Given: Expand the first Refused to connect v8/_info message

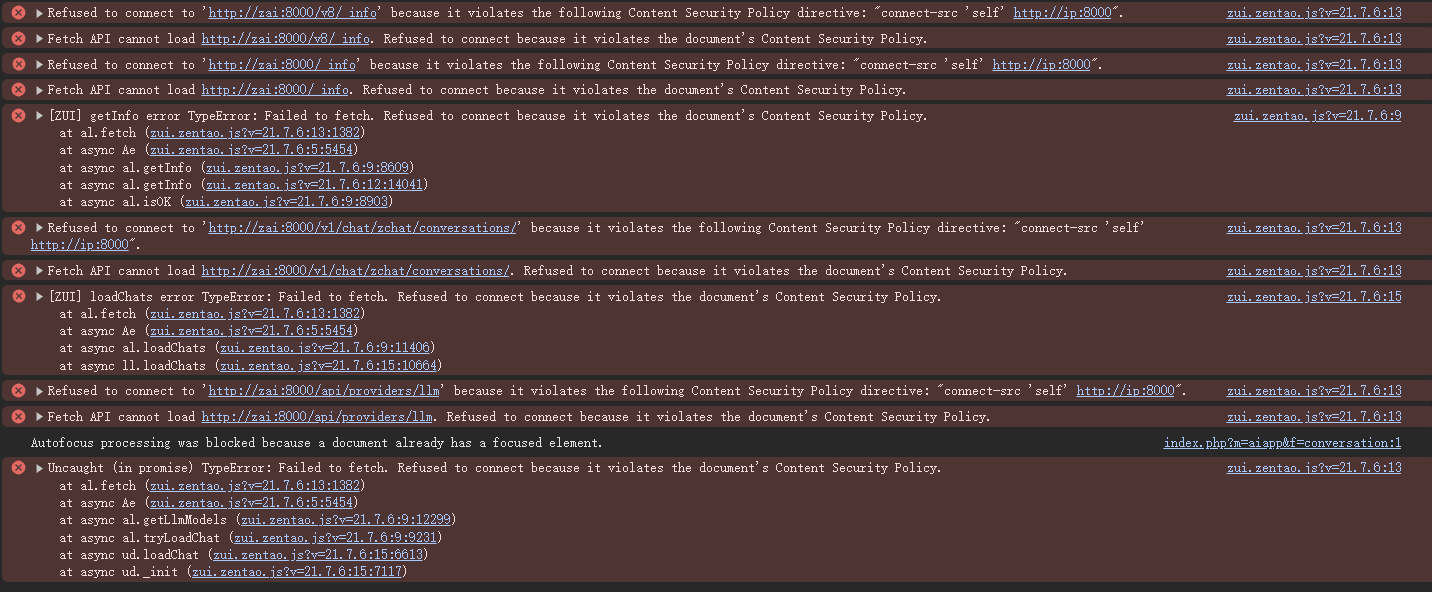Looking at the screenshot, I should coord(40,13).
